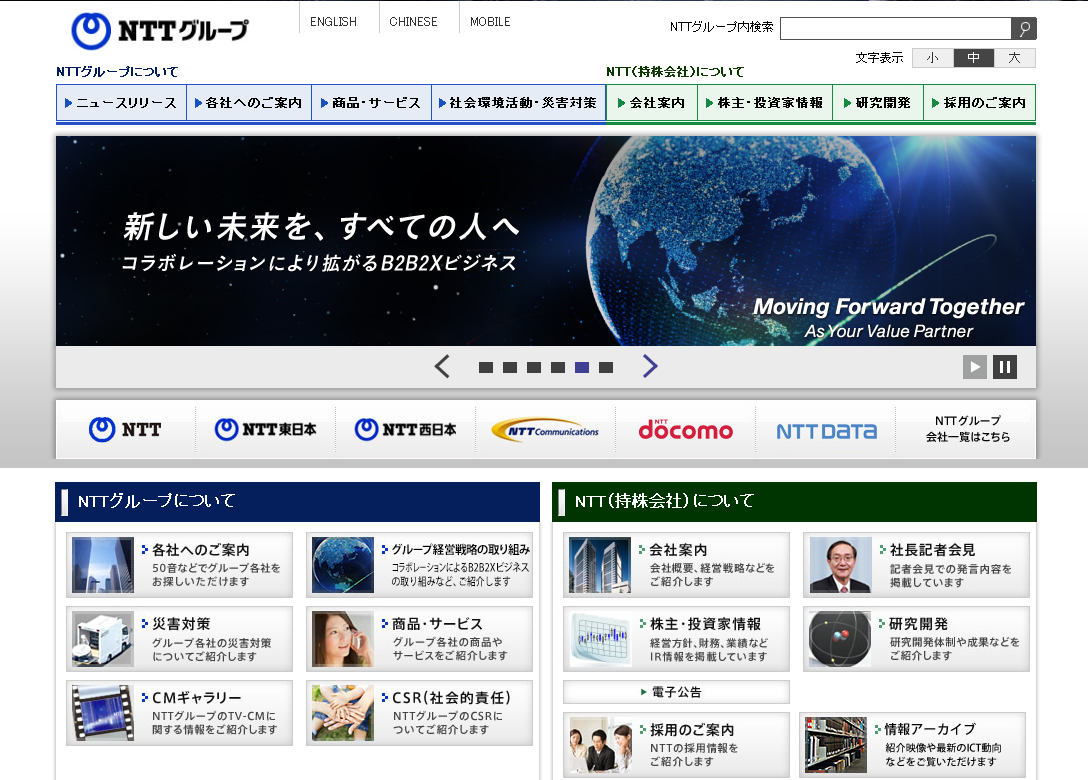Screen dimensions: 1088x780
Task: Select large text size 大
Action: tap(1014, 58)
